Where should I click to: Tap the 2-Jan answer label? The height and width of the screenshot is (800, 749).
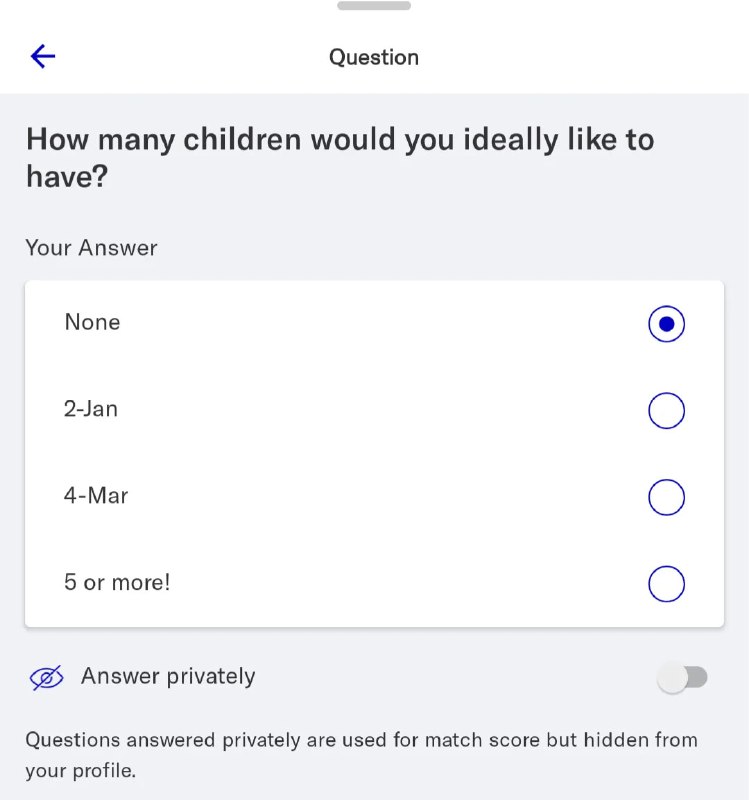pos(91,409)
